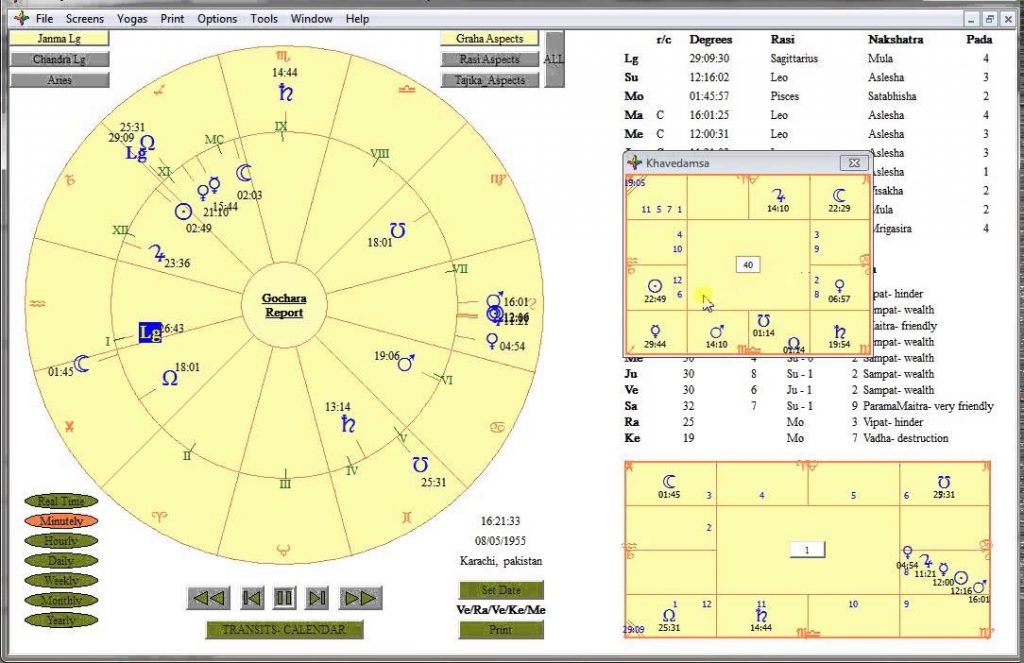Image resolution: width=1024 pixels, height=663 pixels.
Task: Open the Set Date dialog
Action: [499, 590]
